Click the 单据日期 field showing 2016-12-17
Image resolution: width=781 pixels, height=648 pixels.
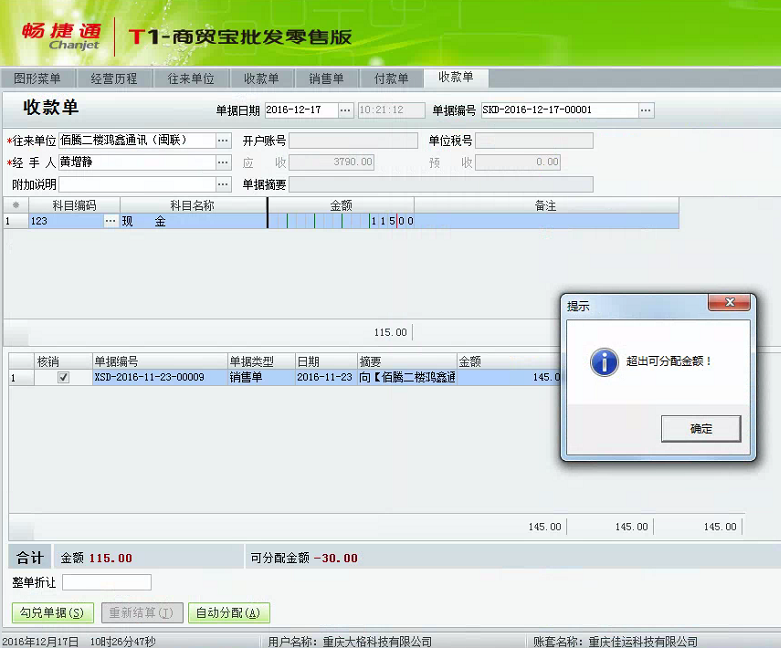(x=301, y=110)
